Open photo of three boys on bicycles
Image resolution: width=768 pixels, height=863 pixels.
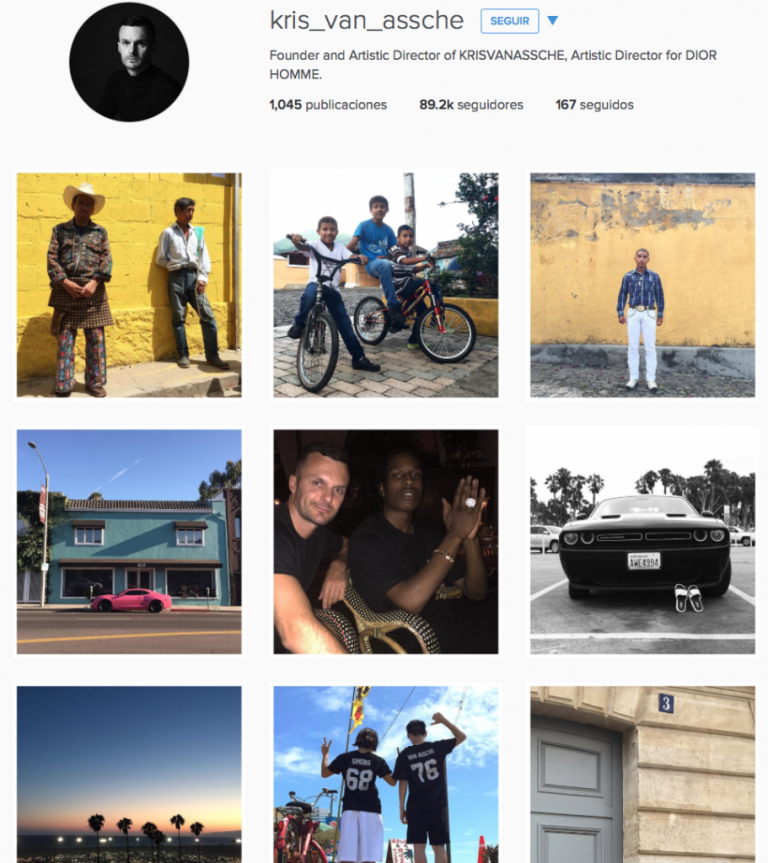pos(386,285)
